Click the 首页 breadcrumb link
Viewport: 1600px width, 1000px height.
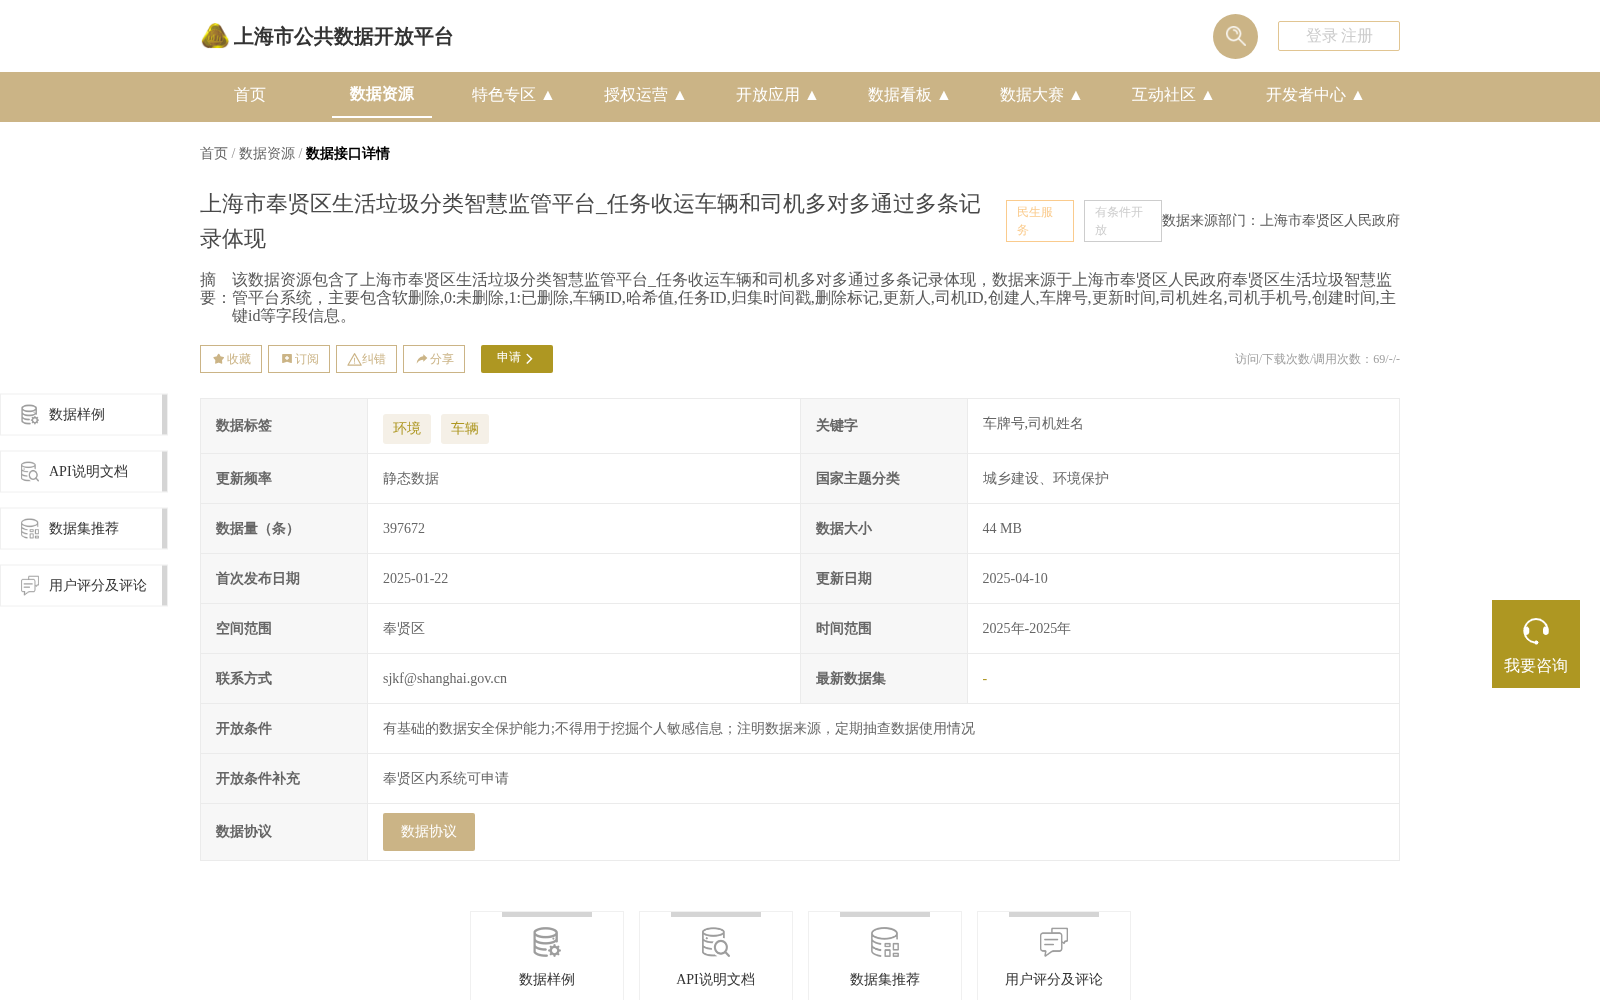pyautogui.click(x=214, y=153)
